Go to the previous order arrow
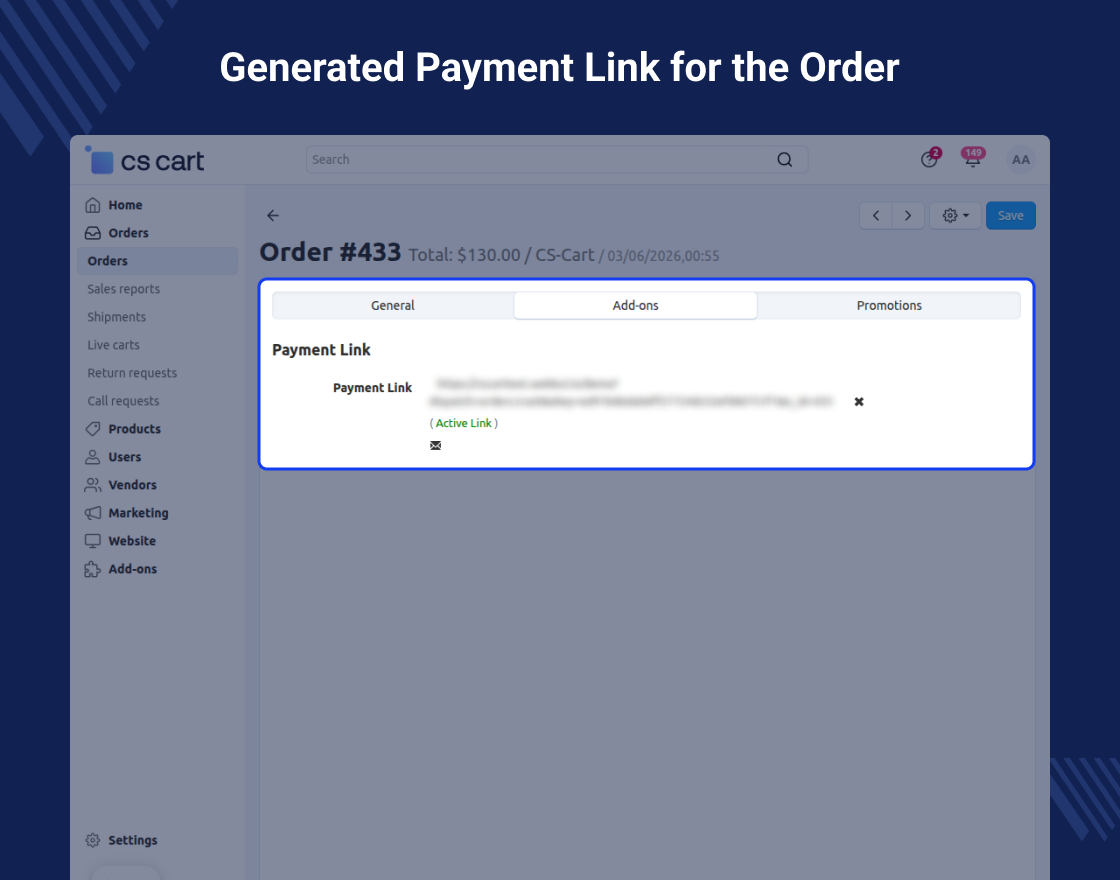The width and height of the screenshot is (1120, 880). pos(876,216)
